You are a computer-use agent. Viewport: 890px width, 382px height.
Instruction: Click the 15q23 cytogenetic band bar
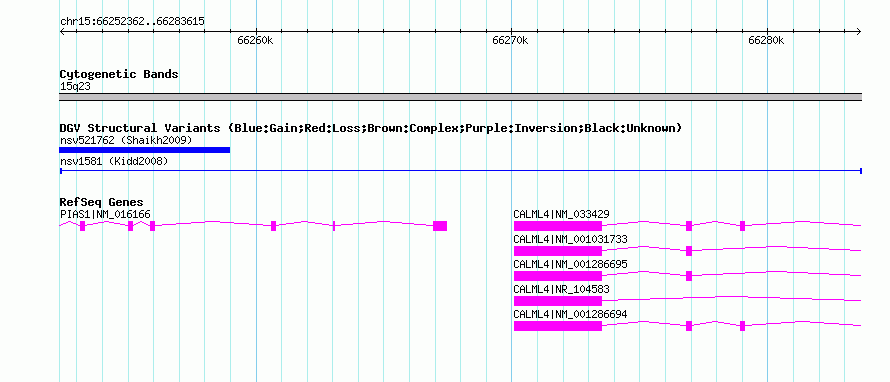tap(461, 97)
